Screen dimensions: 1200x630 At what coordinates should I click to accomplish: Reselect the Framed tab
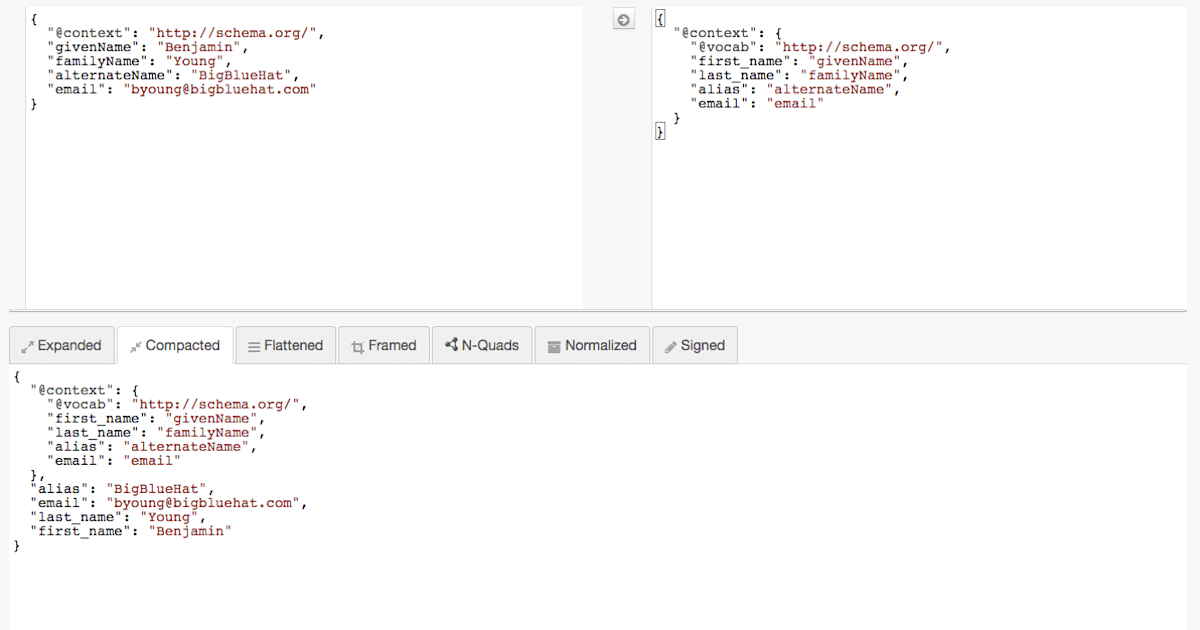click(384, 345)
